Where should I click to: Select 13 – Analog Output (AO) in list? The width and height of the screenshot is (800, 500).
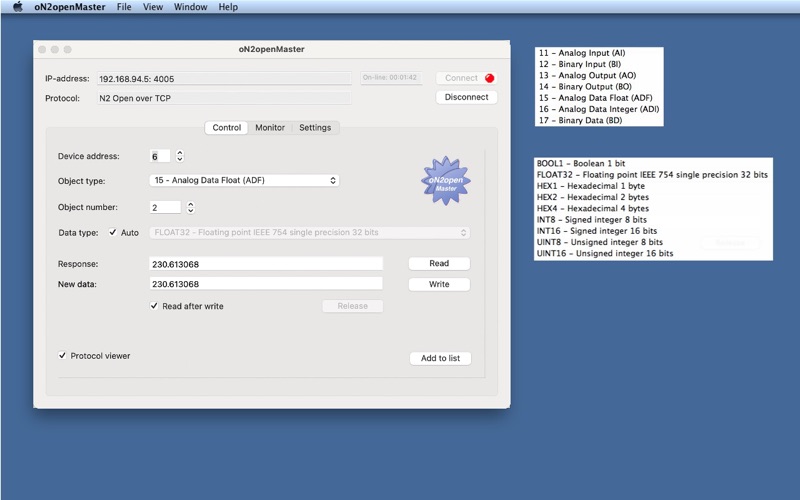click(x=587, y=75)
